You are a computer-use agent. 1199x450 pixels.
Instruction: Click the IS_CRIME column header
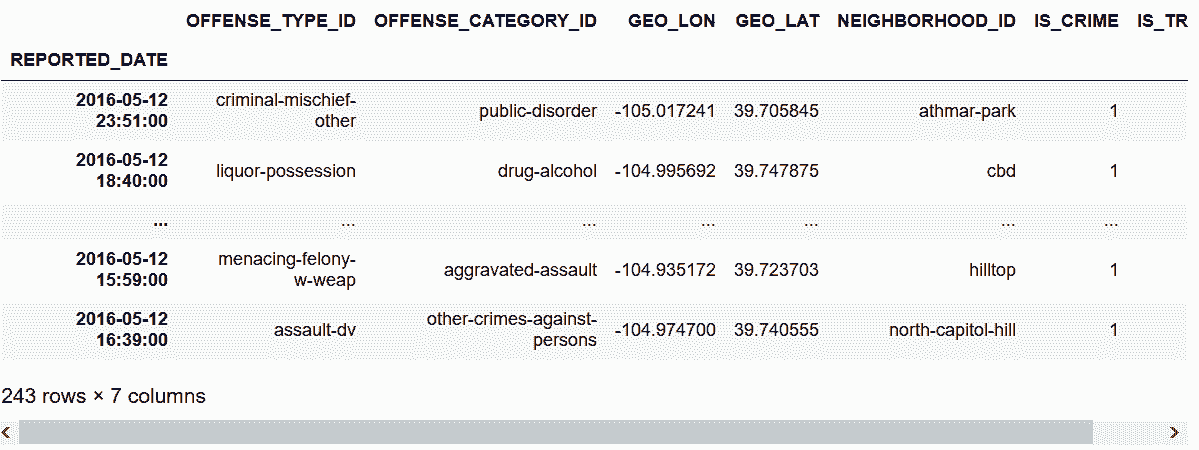[1076, 21]
